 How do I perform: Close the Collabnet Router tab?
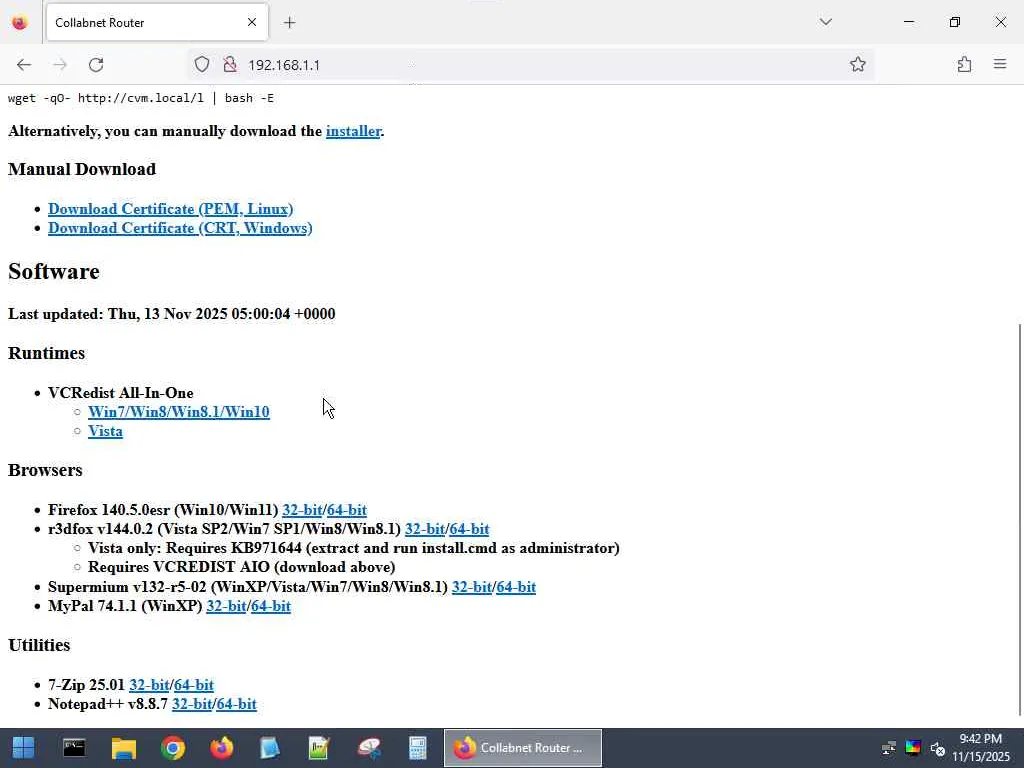click(252, 22)
